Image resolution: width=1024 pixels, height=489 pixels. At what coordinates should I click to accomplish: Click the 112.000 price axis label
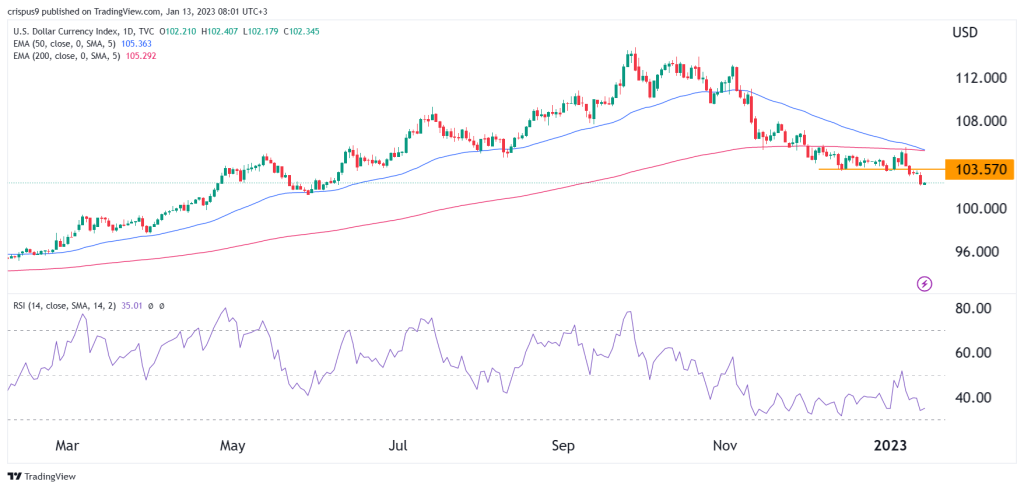click(x=981, y=78)
